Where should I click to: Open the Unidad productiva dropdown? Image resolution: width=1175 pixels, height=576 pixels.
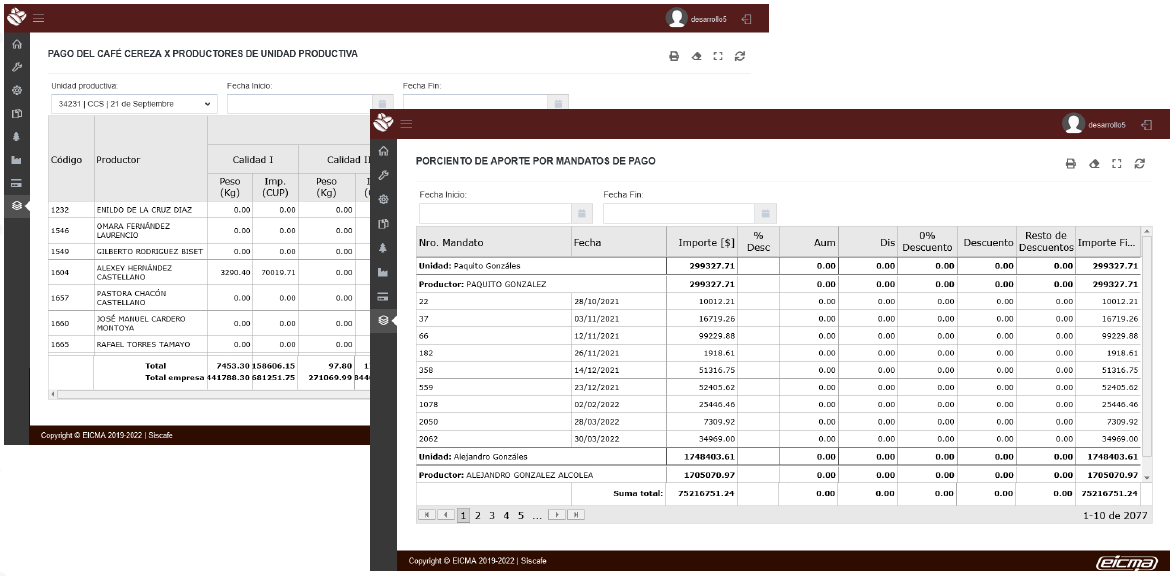[132, 103]
